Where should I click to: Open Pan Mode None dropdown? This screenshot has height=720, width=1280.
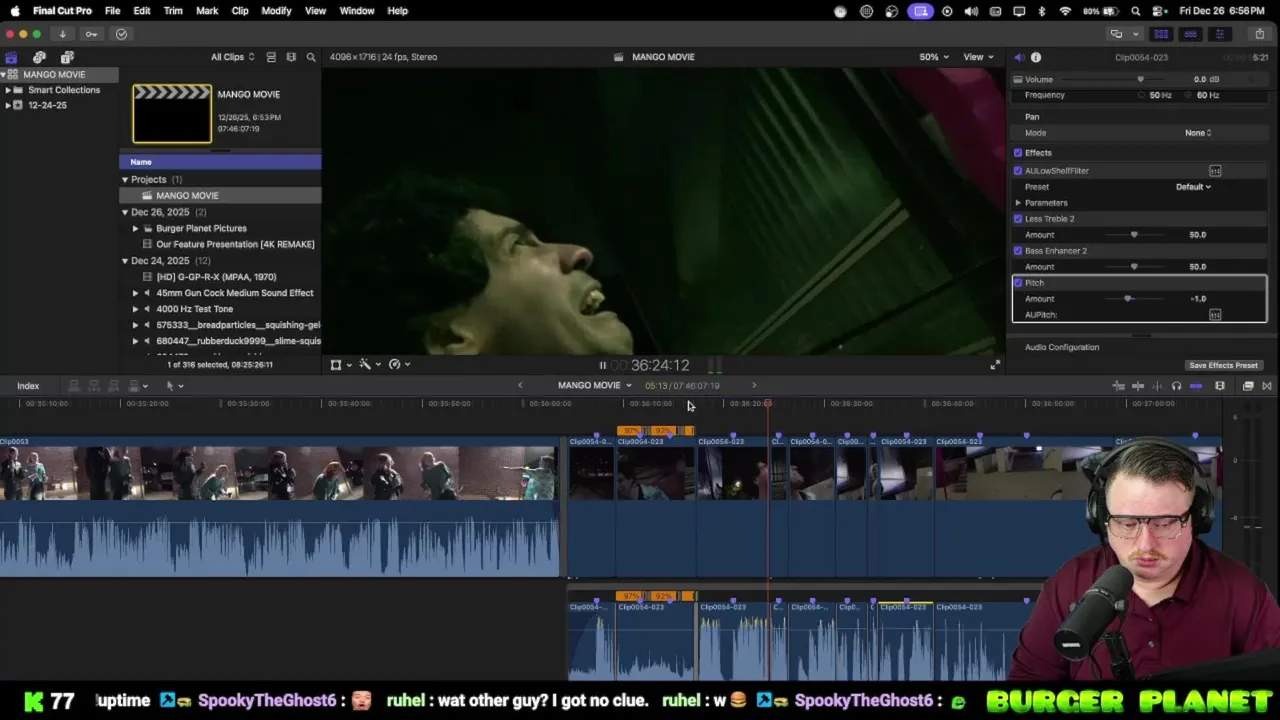click(1198, 133)
